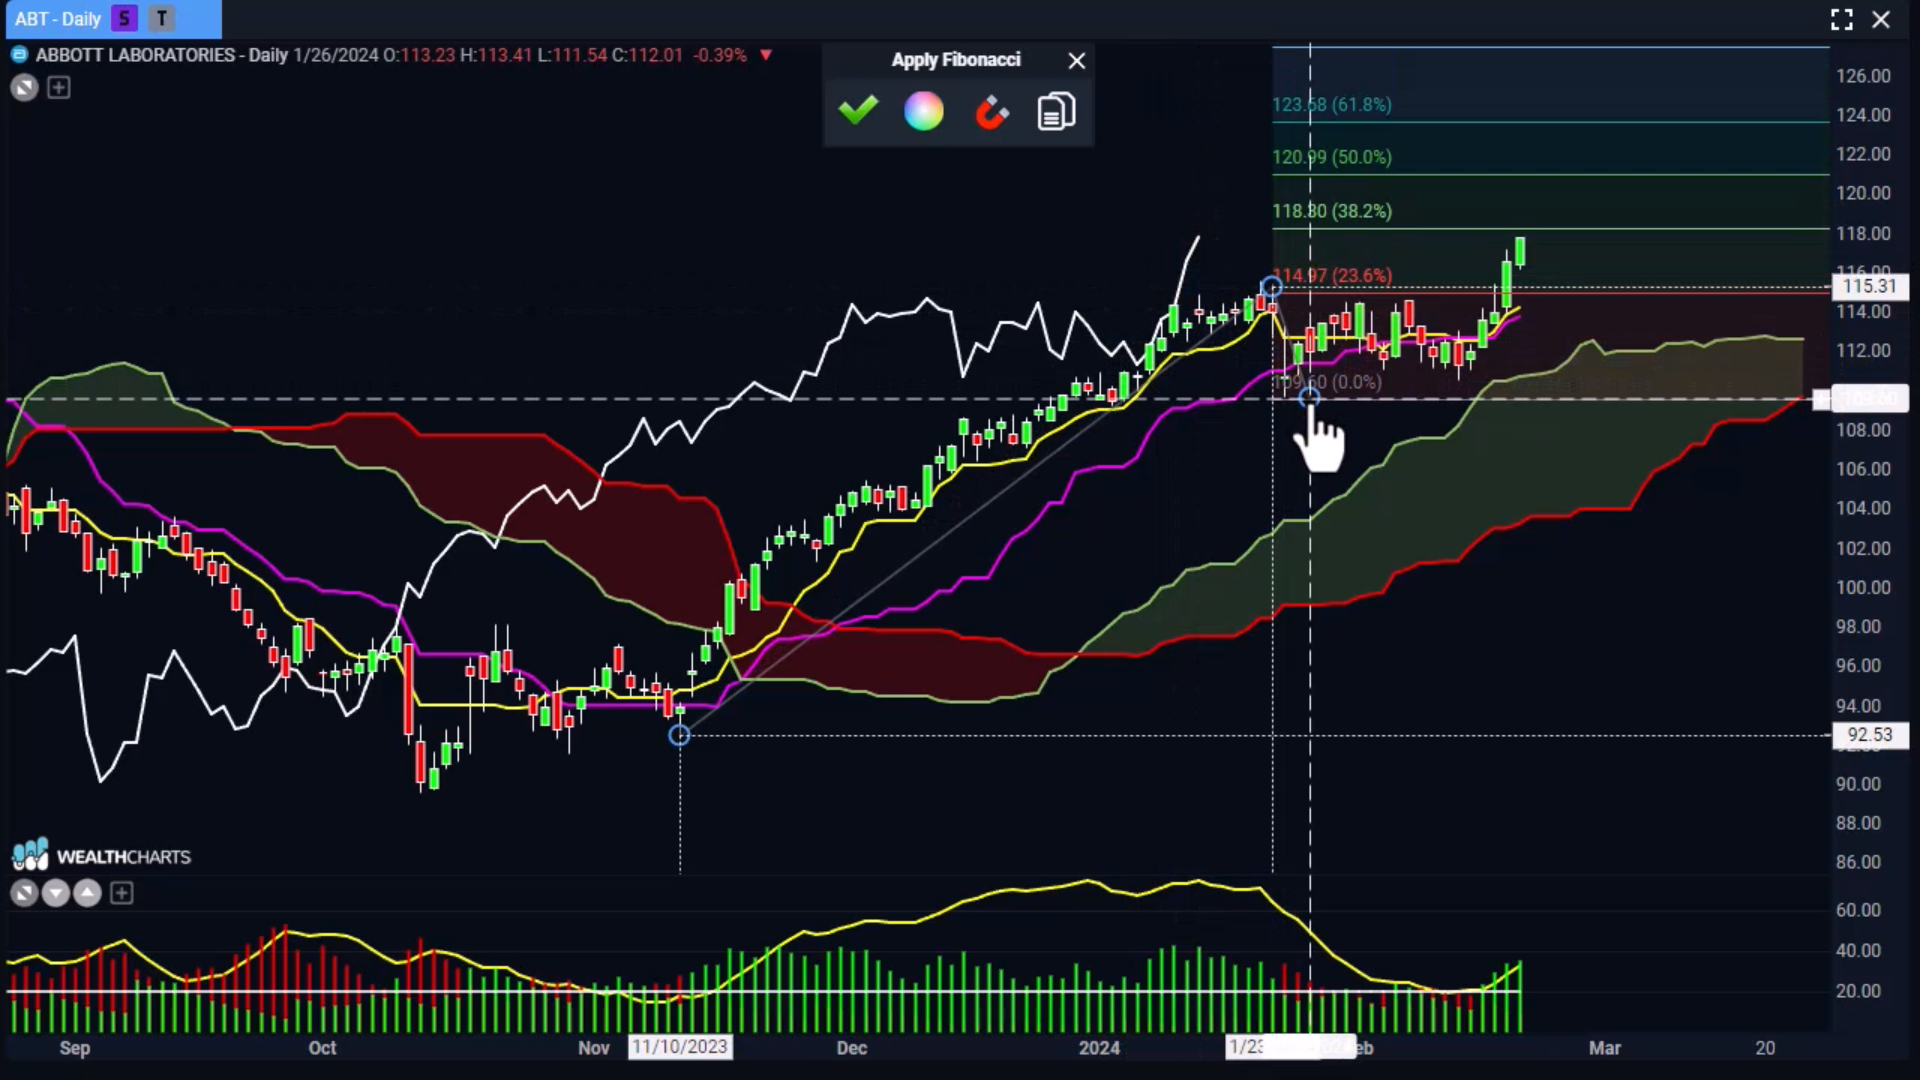Click the Sep label on time axis

click(75, 1048)
